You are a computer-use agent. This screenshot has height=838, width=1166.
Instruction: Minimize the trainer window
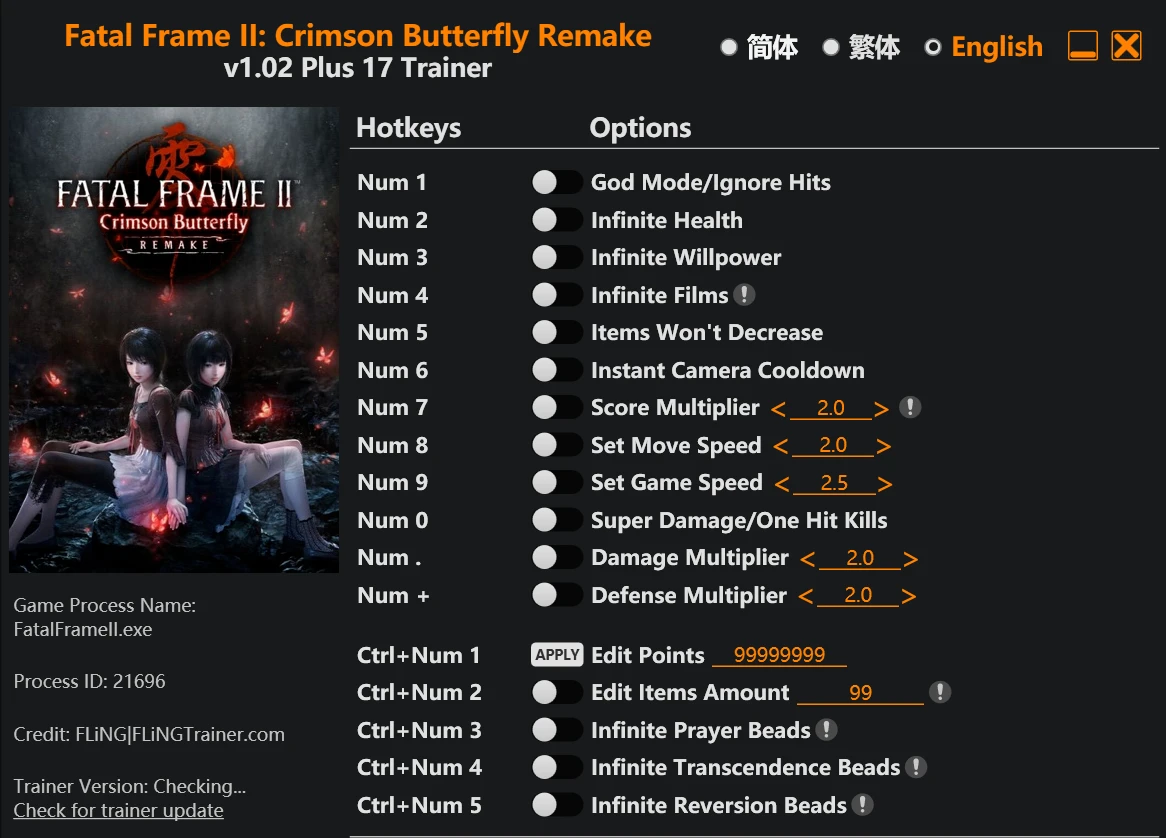(x=1083, y=46)
